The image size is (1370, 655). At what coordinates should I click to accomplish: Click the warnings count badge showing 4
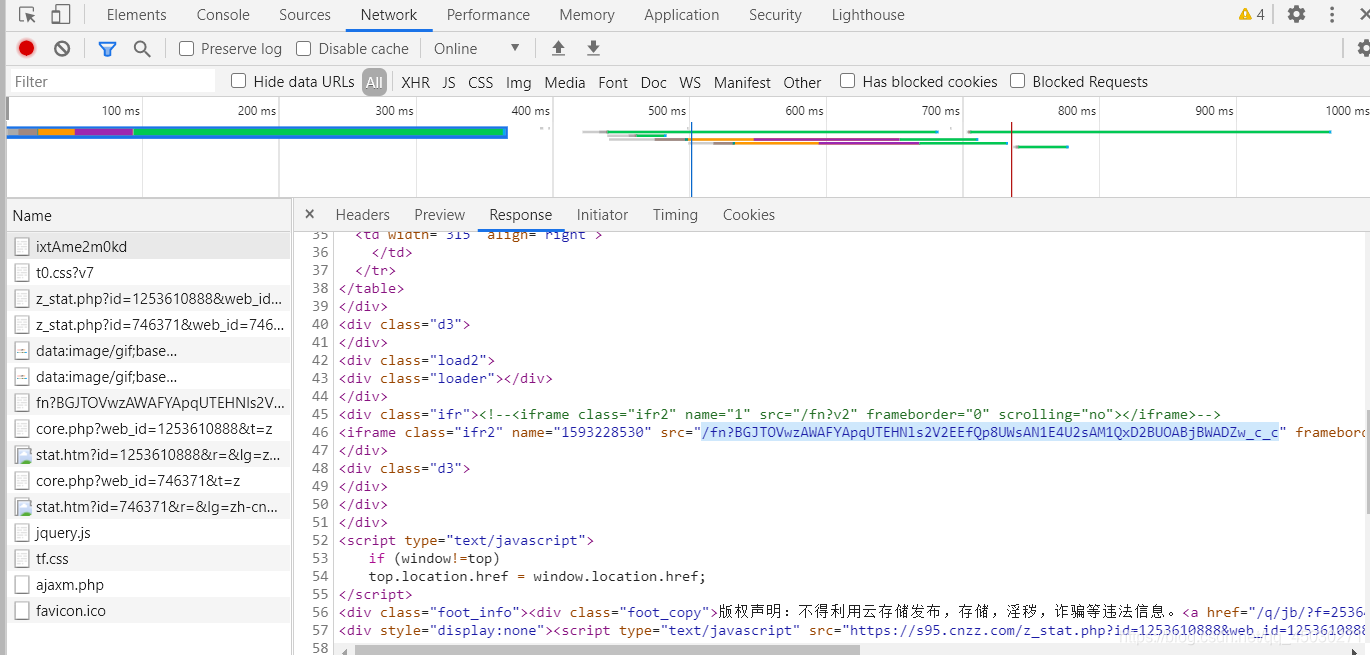pyautogui.click(x=1251, y=14)
